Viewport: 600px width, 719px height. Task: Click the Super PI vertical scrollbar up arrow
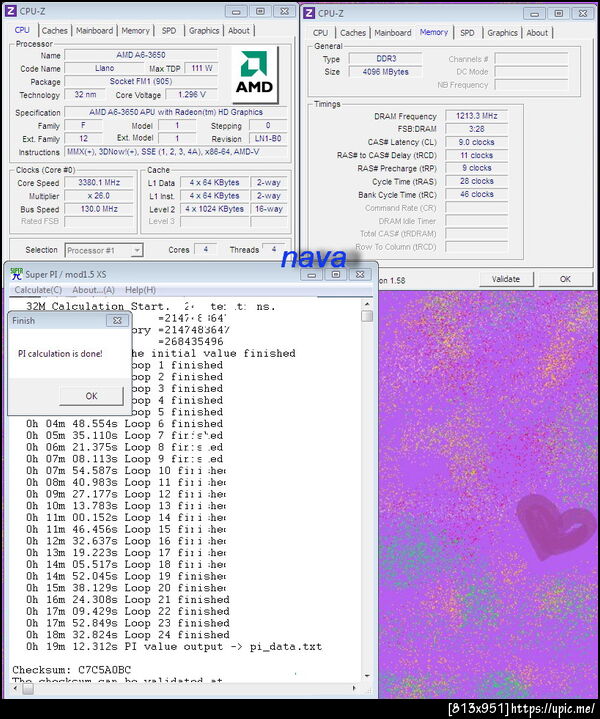pos(367,304)
